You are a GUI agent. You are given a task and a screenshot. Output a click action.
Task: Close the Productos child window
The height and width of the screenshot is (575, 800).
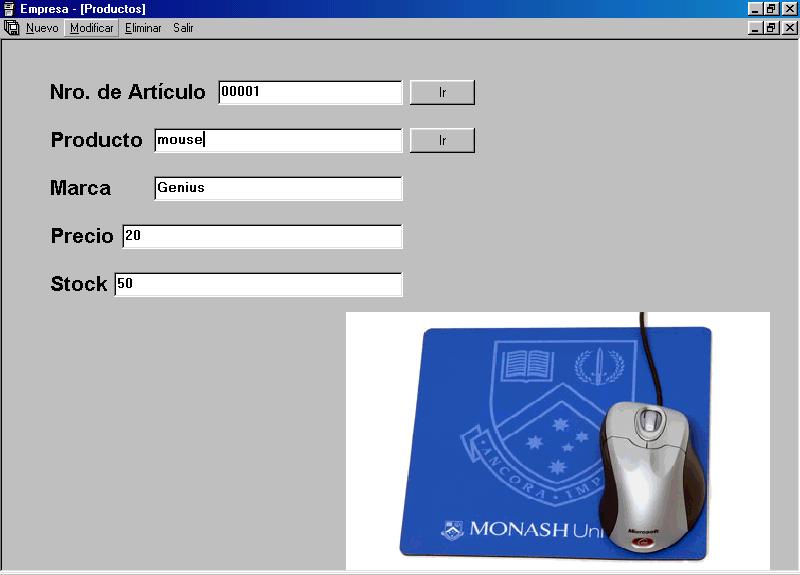(790, 28)
